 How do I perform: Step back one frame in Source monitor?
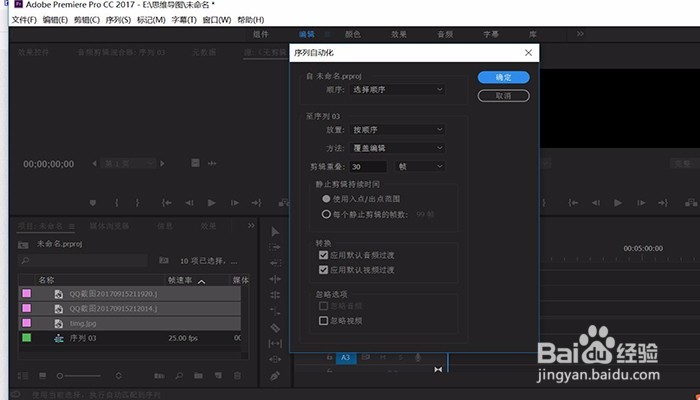(x=189, y=203)
